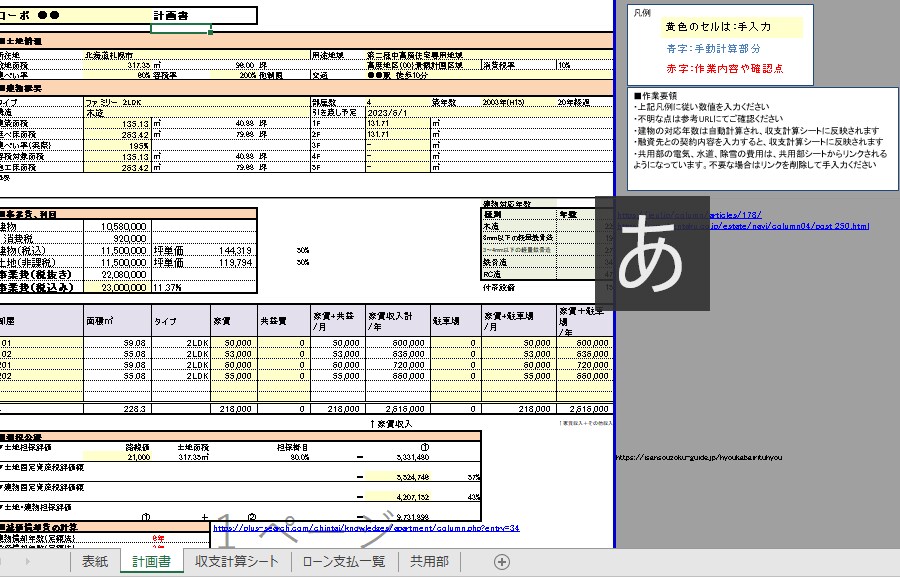This screenshot has height=577, width=900.
Task: Select the 1F floor area cell 131.71
Action: tap(398, 123)
